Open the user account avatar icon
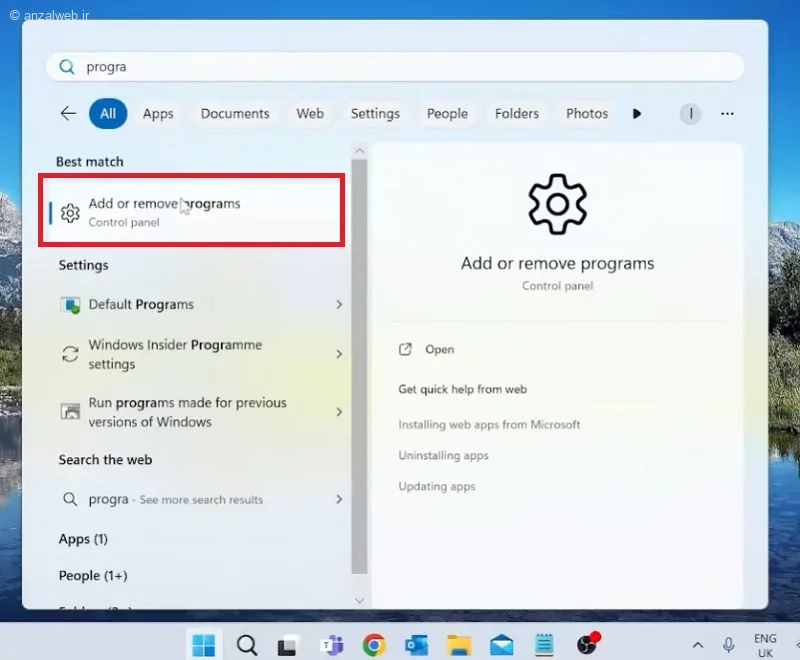Screen dimensions: 800x660 coord(690,113)
